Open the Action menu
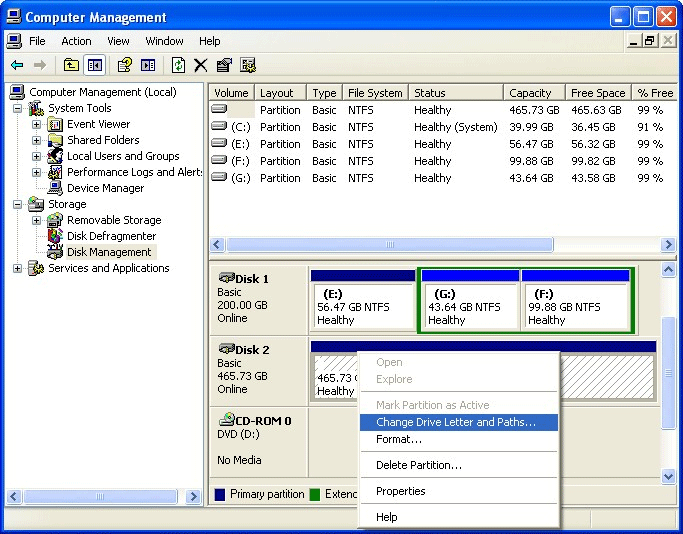Image resolution: width=683 pixels, height=534 pixels. click(76, 41)
